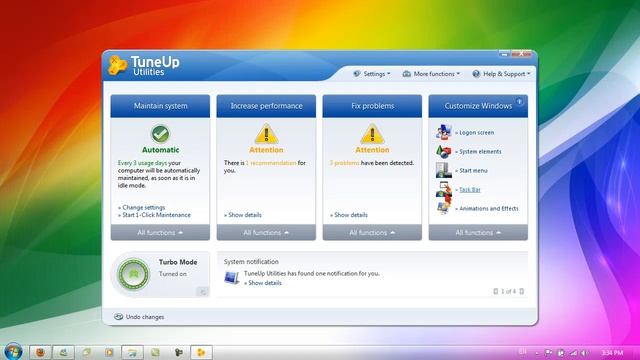Select the Customize Windows header
The image size is (640, 360).
click(x=478, y=106)
